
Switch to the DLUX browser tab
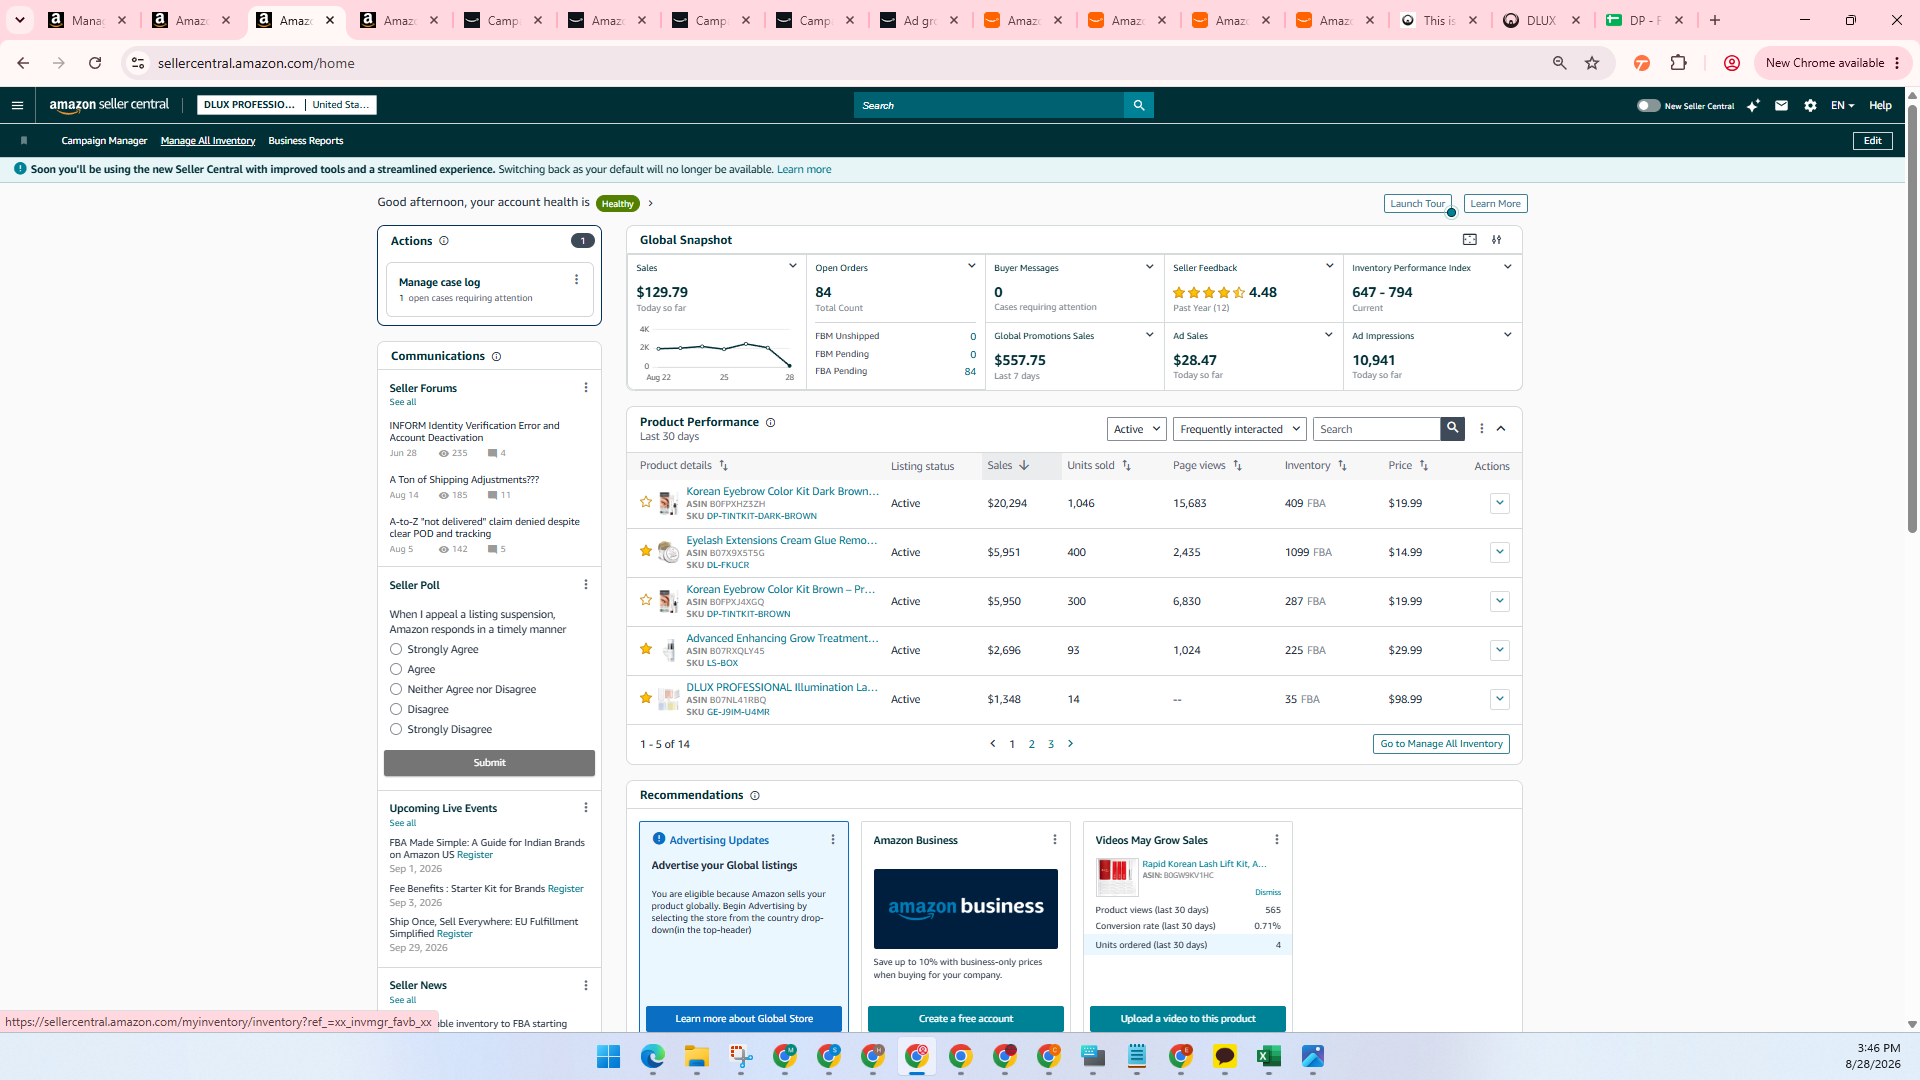tap(1541, 20)
